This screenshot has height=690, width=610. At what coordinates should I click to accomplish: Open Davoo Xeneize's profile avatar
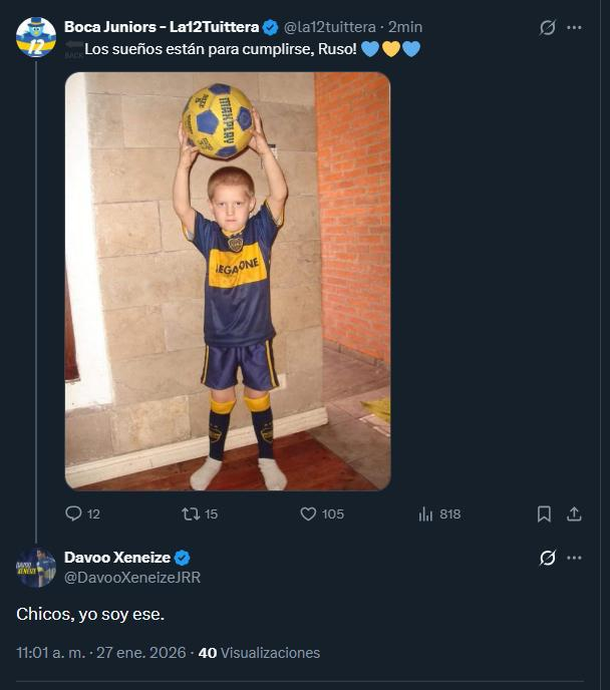click(36, 567)
